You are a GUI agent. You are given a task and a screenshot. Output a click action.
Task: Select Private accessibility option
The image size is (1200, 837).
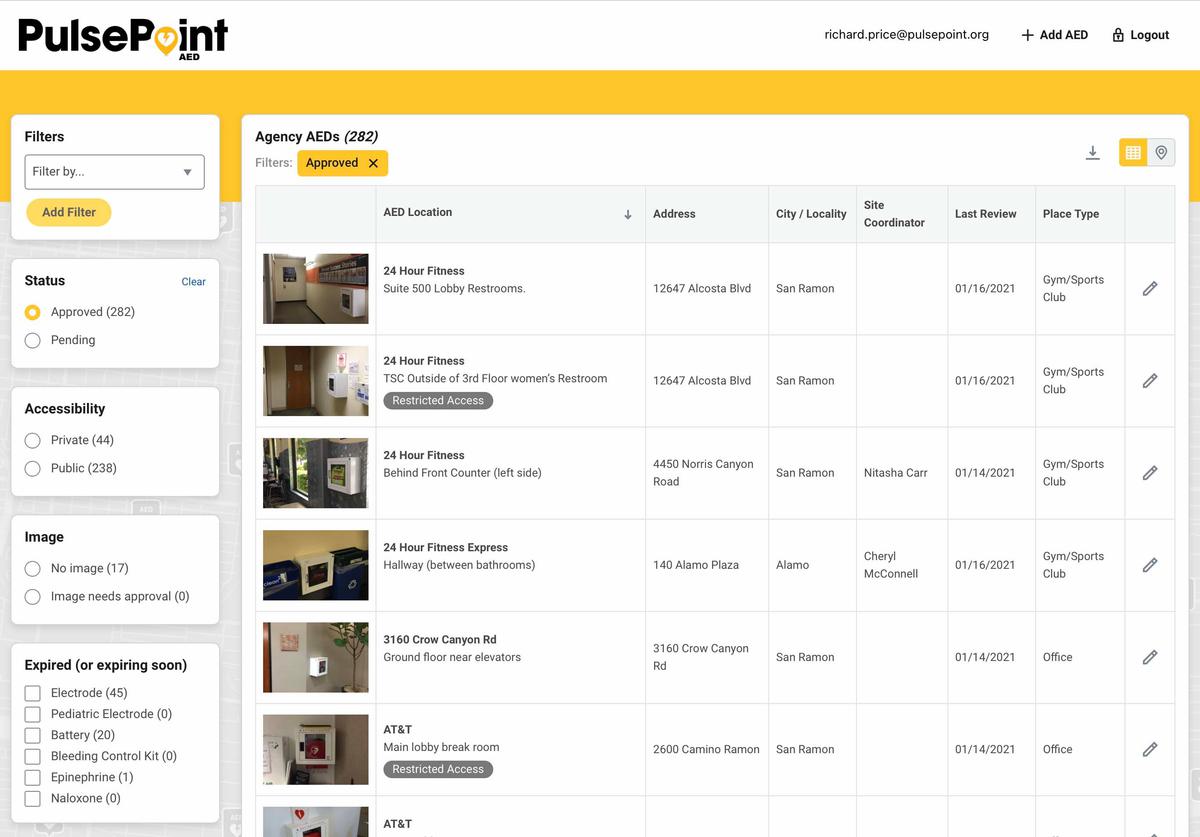(33, 440)
